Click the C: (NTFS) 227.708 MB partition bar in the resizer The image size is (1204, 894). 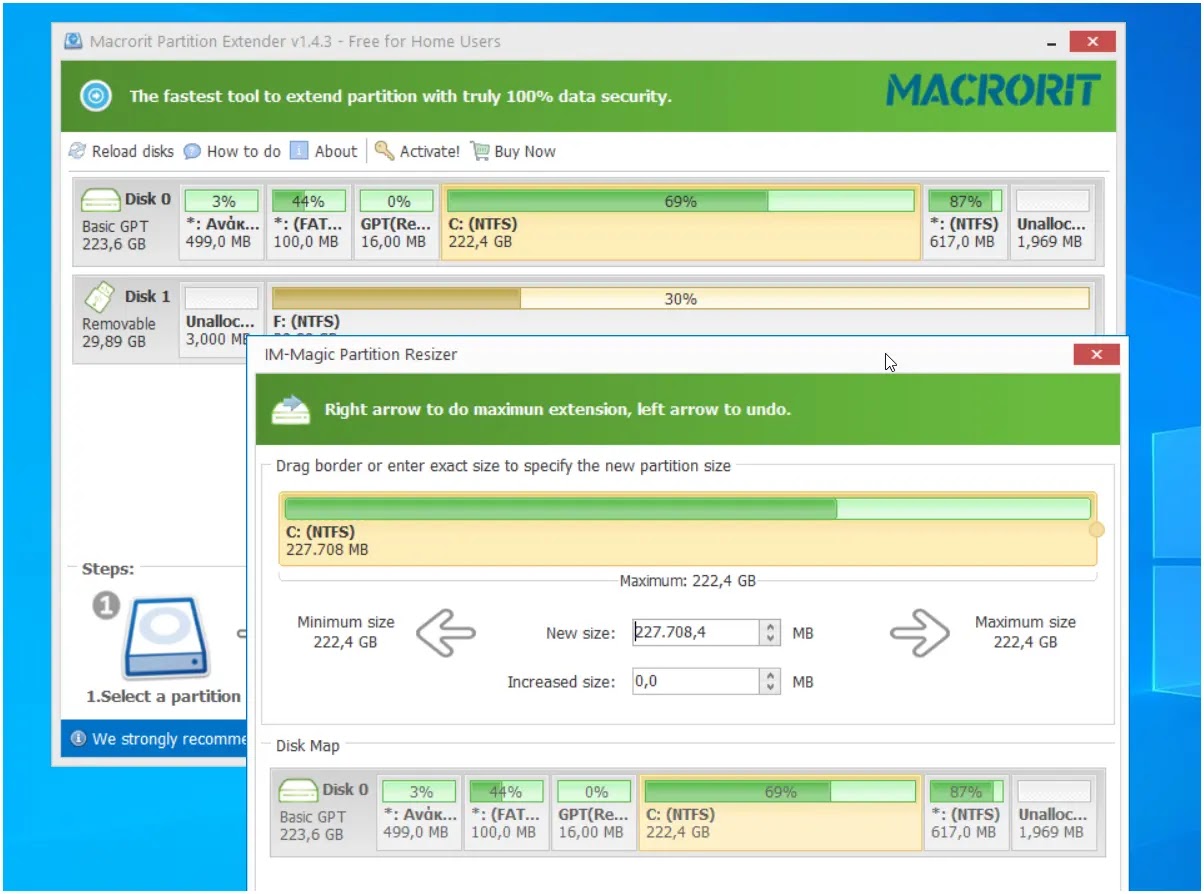click(688, 528)
